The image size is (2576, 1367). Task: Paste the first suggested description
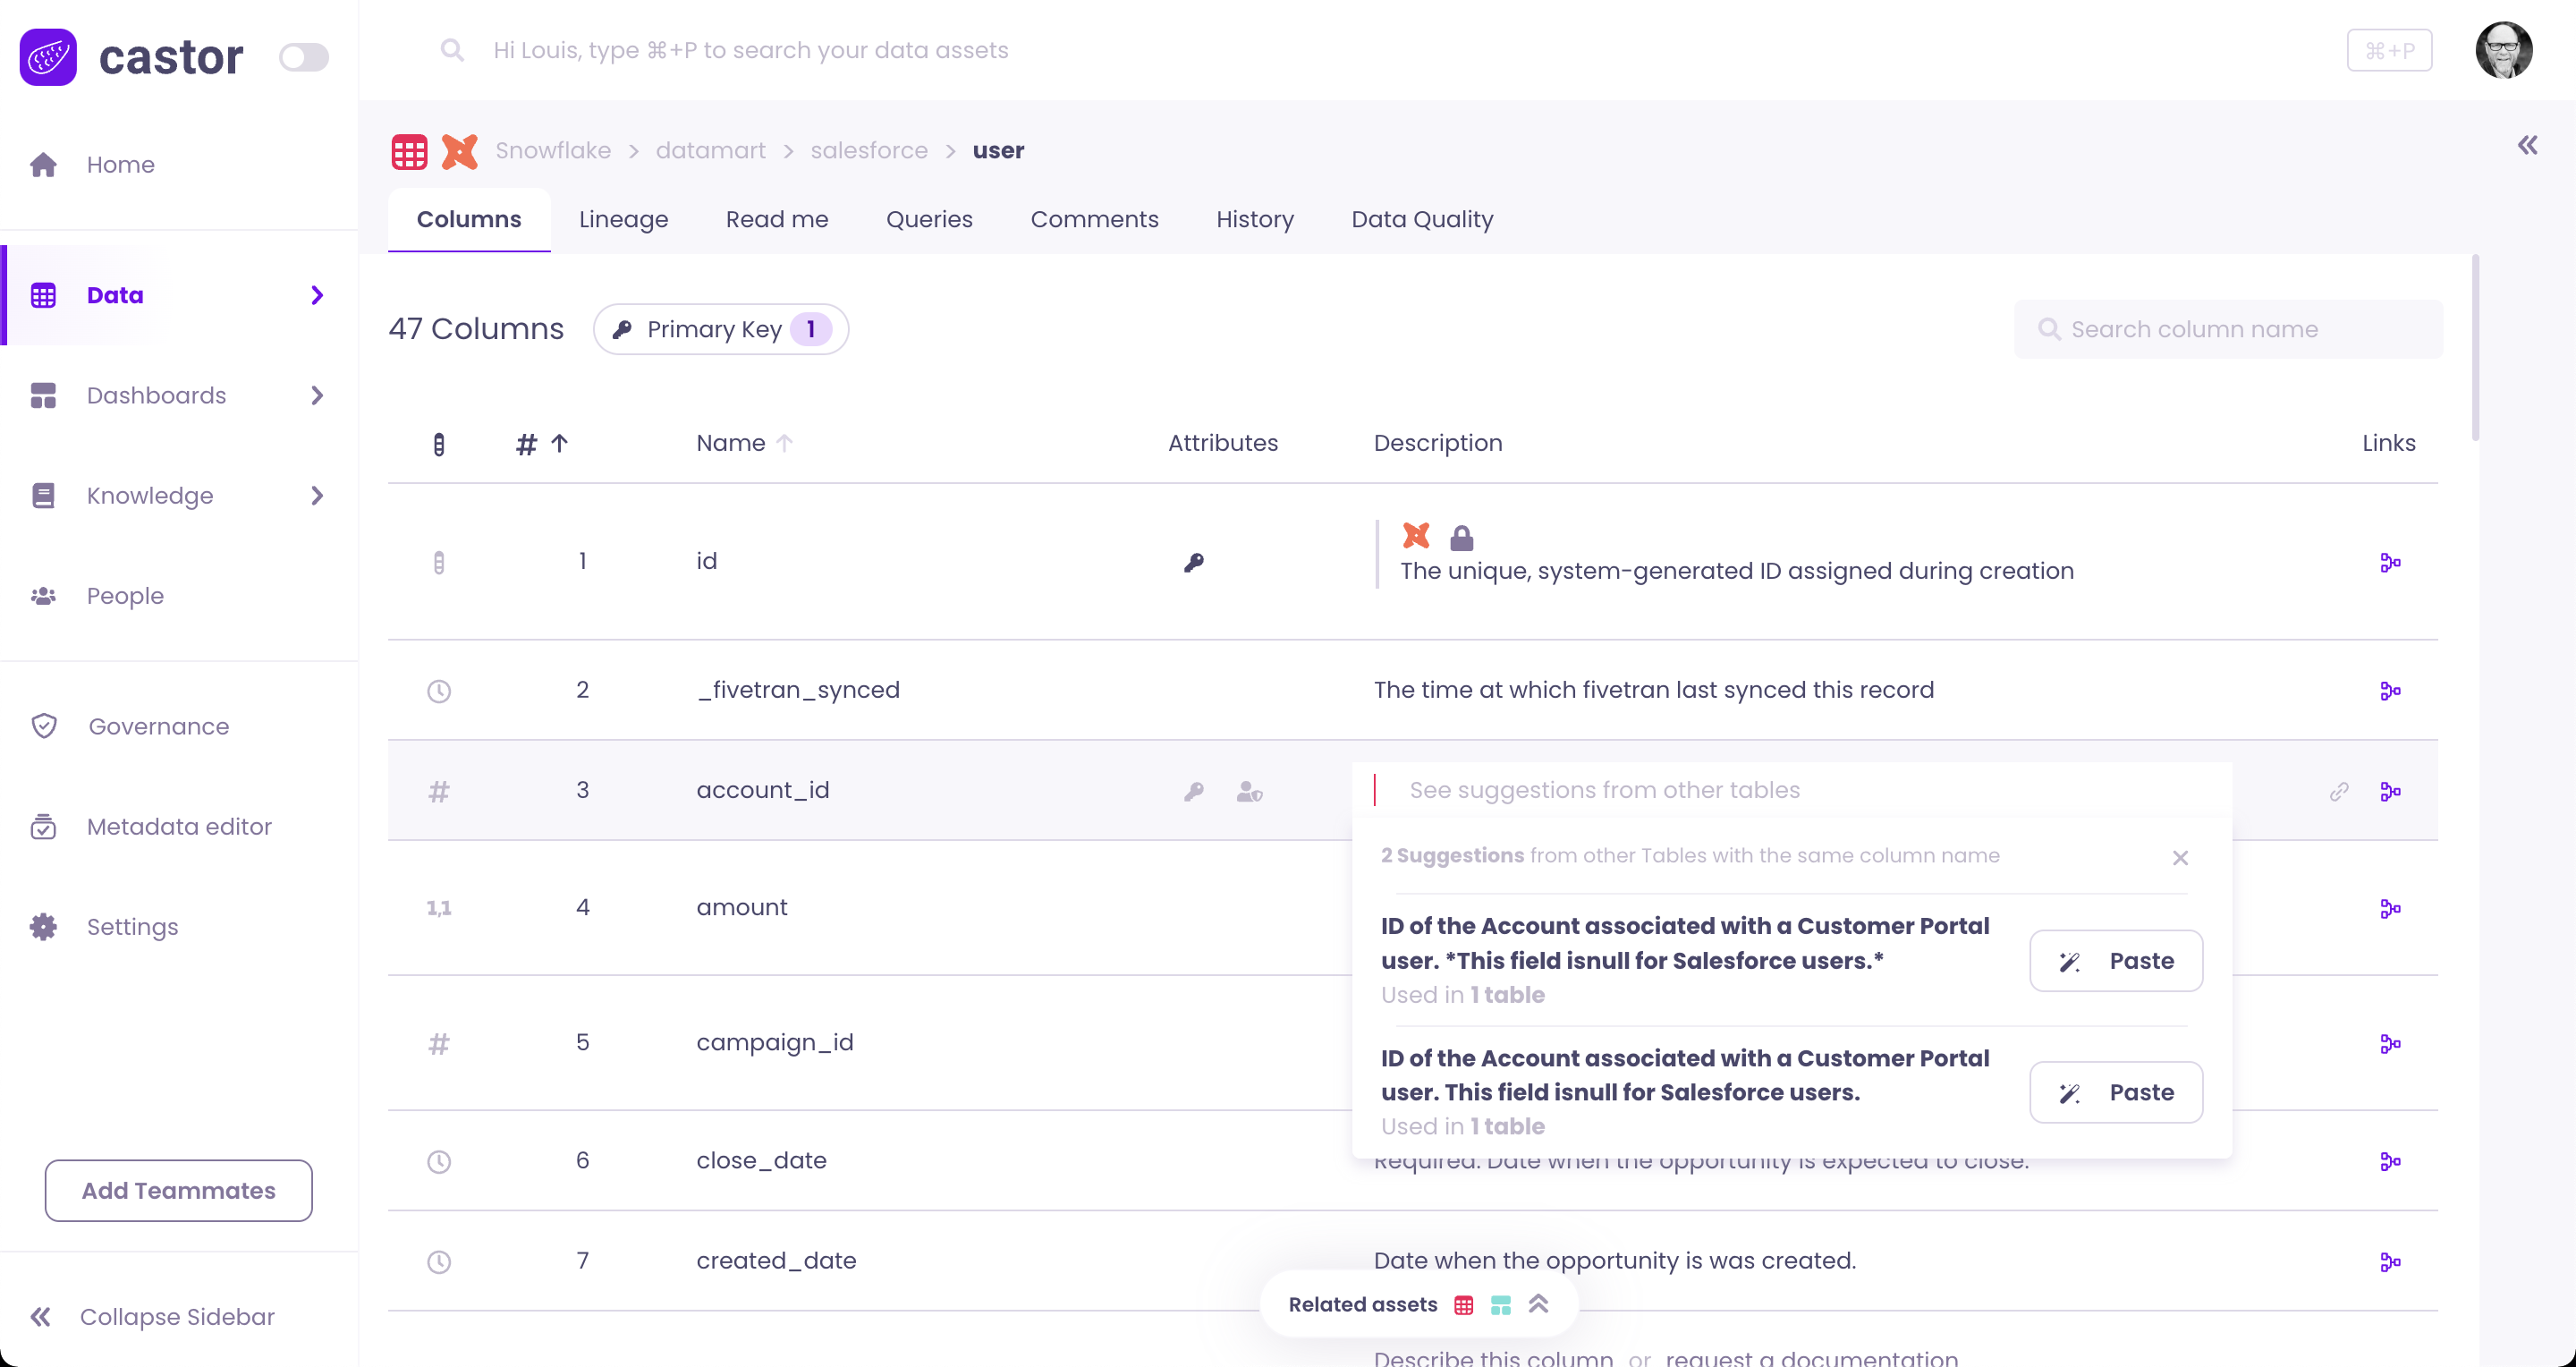click(x=2115, y=960)
